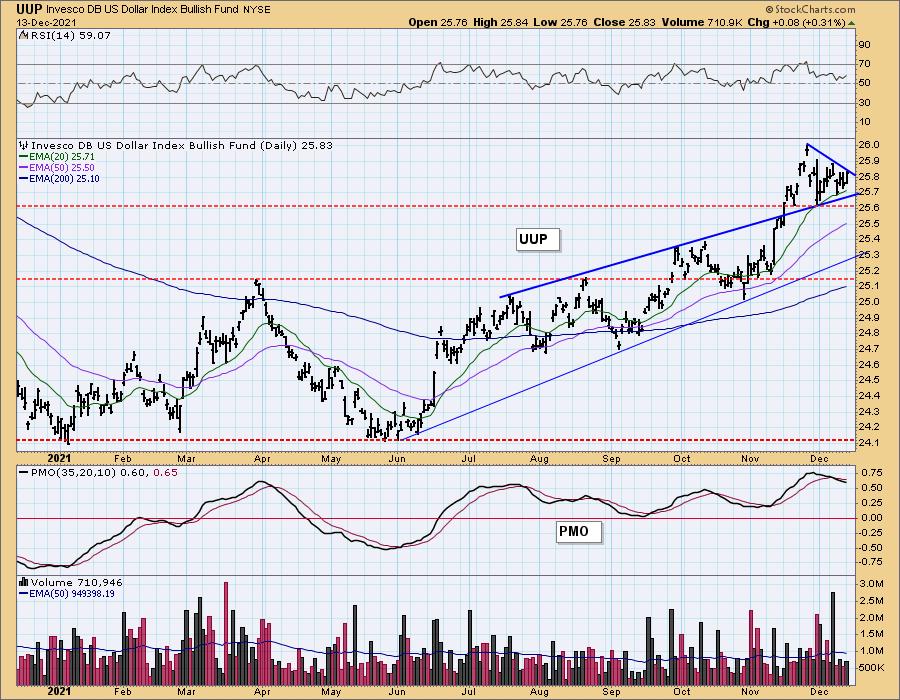Click the PMO -0.75 axis label
This screenshot has width=900, height=700.
coord(870,562)
